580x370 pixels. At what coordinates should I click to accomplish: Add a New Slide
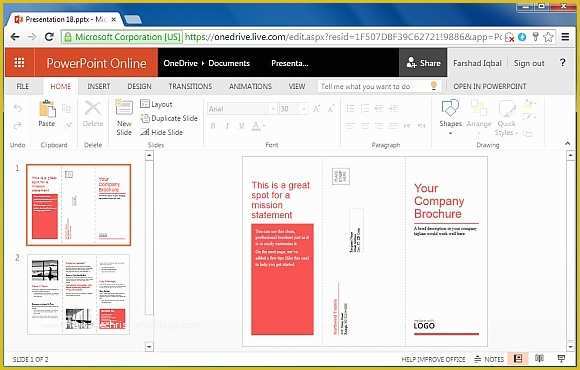coord(124,118)
